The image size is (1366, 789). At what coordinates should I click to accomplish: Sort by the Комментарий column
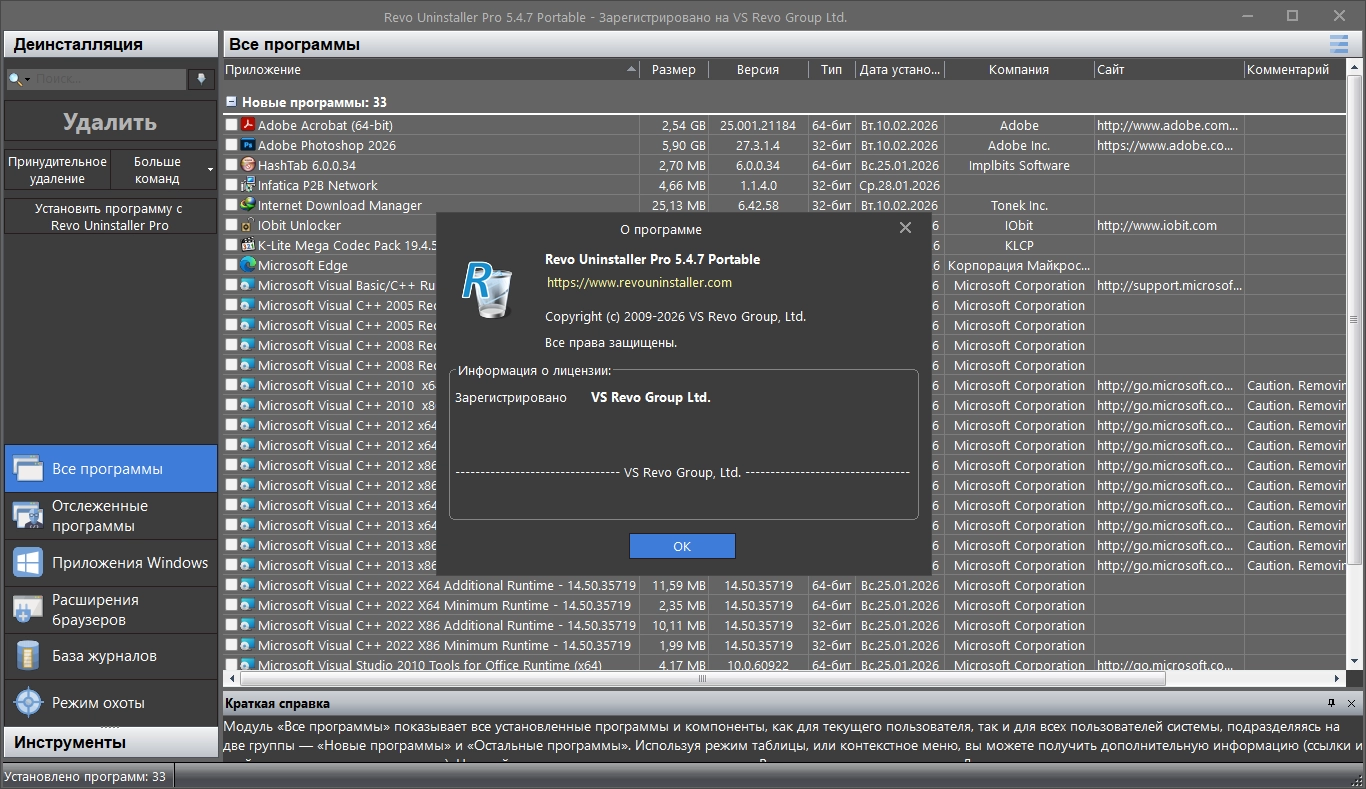pyautogui.click(x=1295, y=69)
